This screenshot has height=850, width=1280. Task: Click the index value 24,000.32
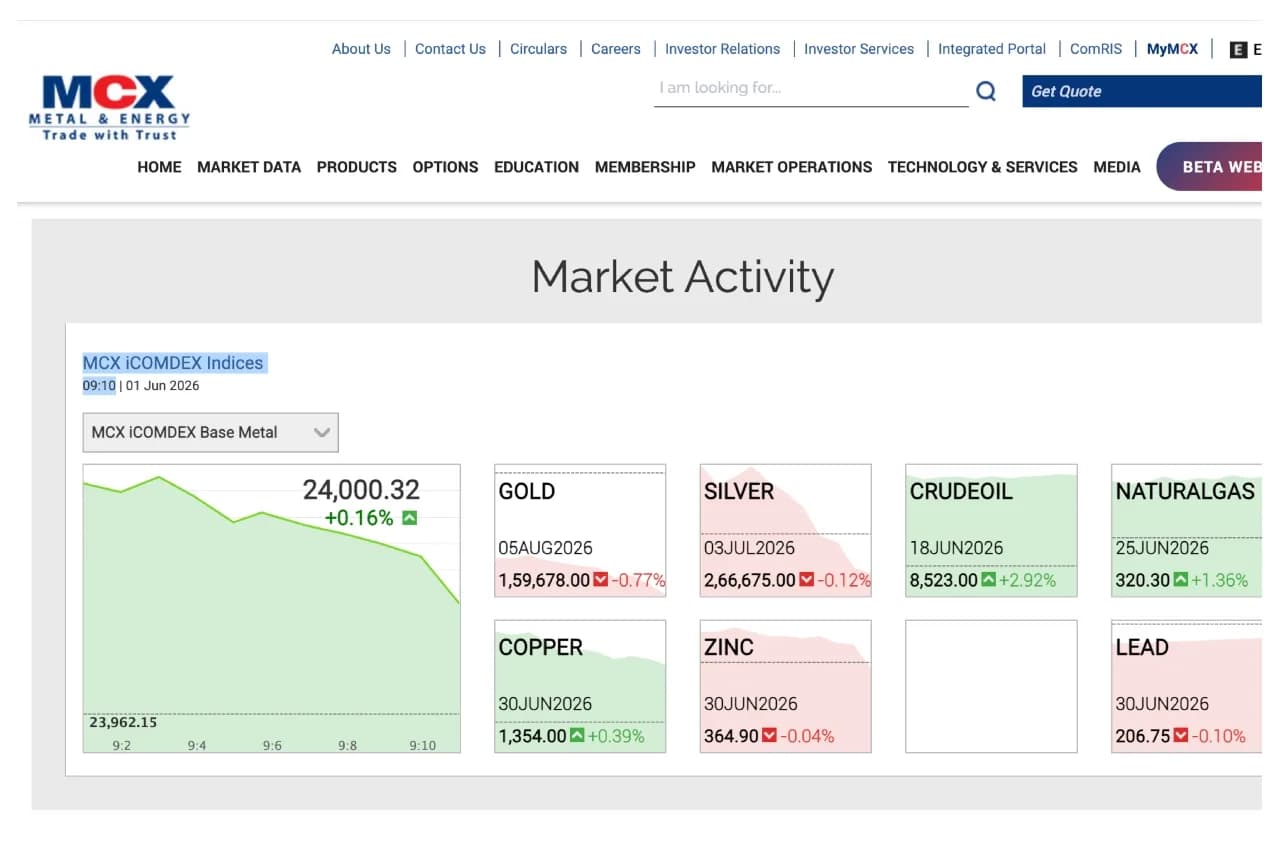pos(361,490)
